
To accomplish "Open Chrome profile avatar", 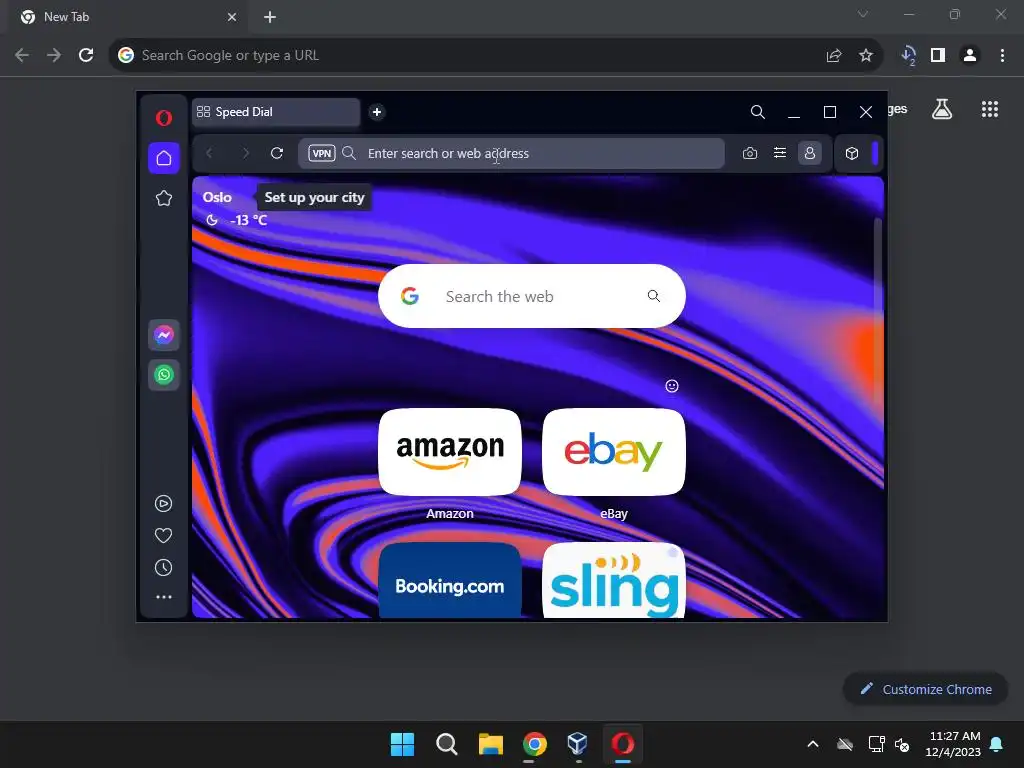I will [x=970, y=56].
